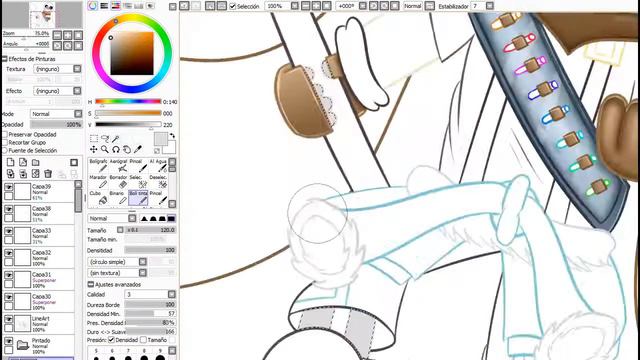Create a new normal layer

click(x=11, y=162)
